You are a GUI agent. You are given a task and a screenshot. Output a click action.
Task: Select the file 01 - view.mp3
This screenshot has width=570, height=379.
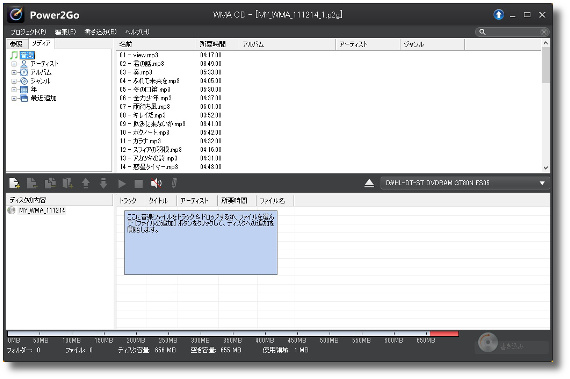(x=139, y=55)
